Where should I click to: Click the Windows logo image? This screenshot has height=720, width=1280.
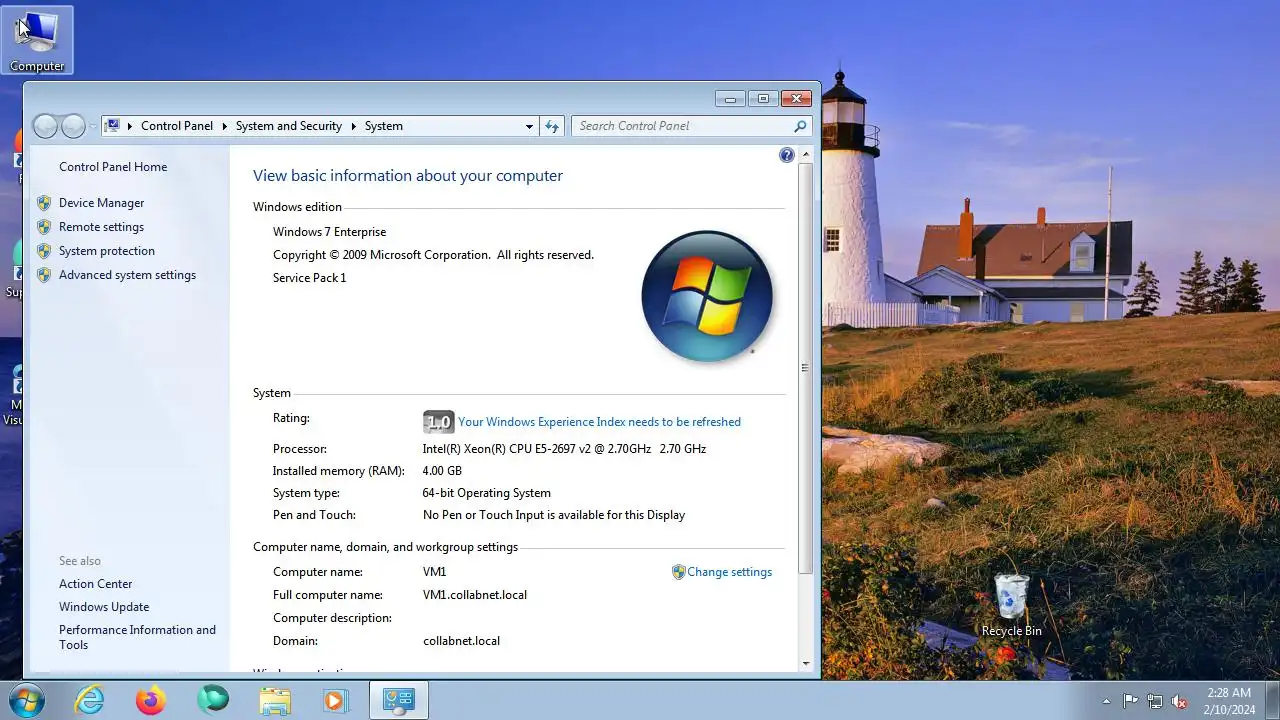tap(707, 297)
